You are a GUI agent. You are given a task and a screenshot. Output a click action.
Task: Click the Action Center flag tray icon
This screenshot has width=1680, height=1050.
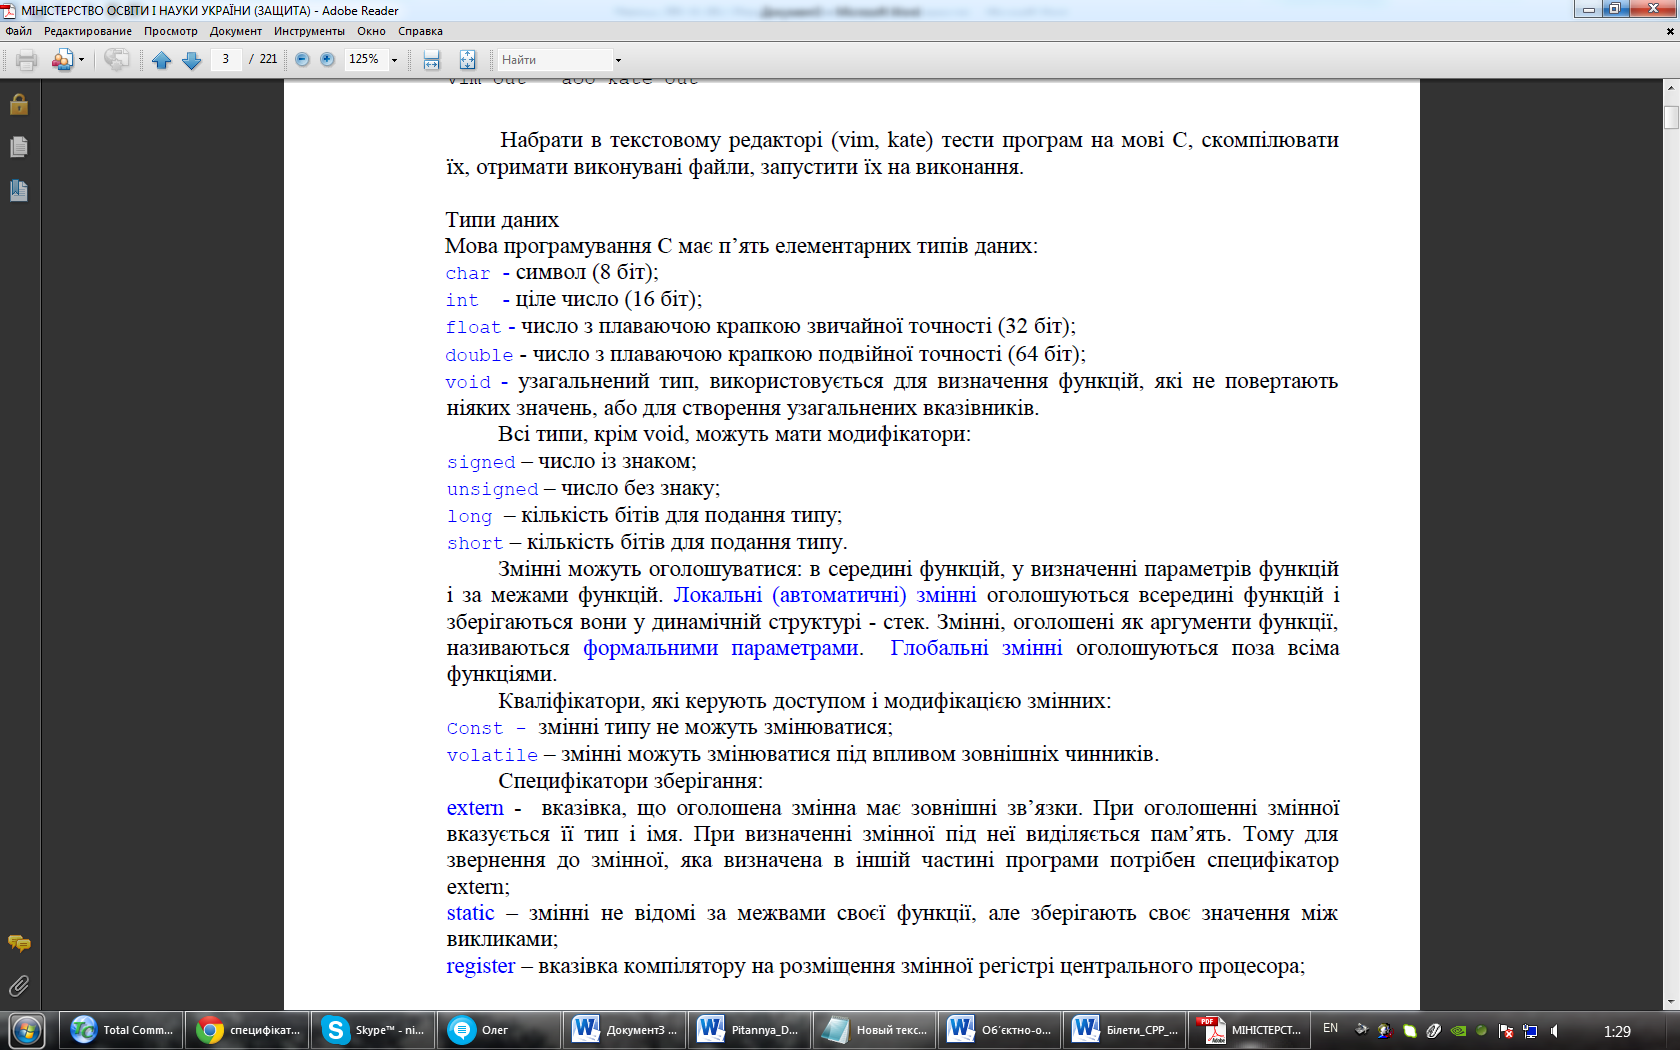click(1506, 1030)
